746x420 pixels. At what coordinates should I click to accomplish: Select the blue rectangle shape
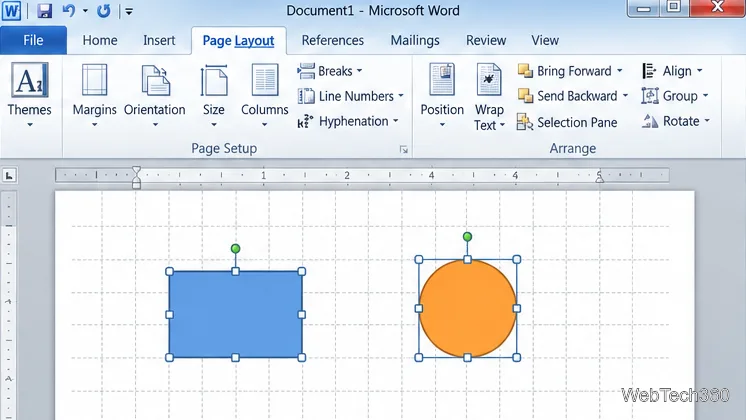[236, 314]
